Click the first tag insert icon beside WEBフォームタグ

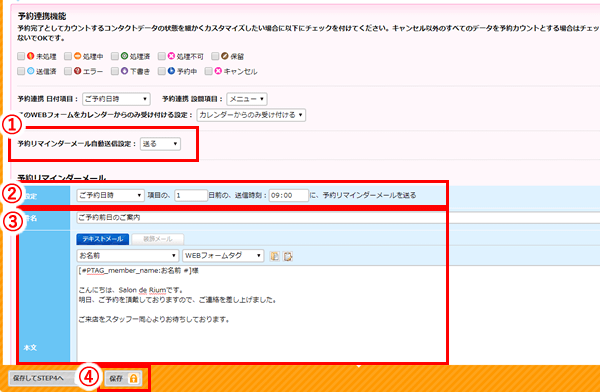point(274,256)
